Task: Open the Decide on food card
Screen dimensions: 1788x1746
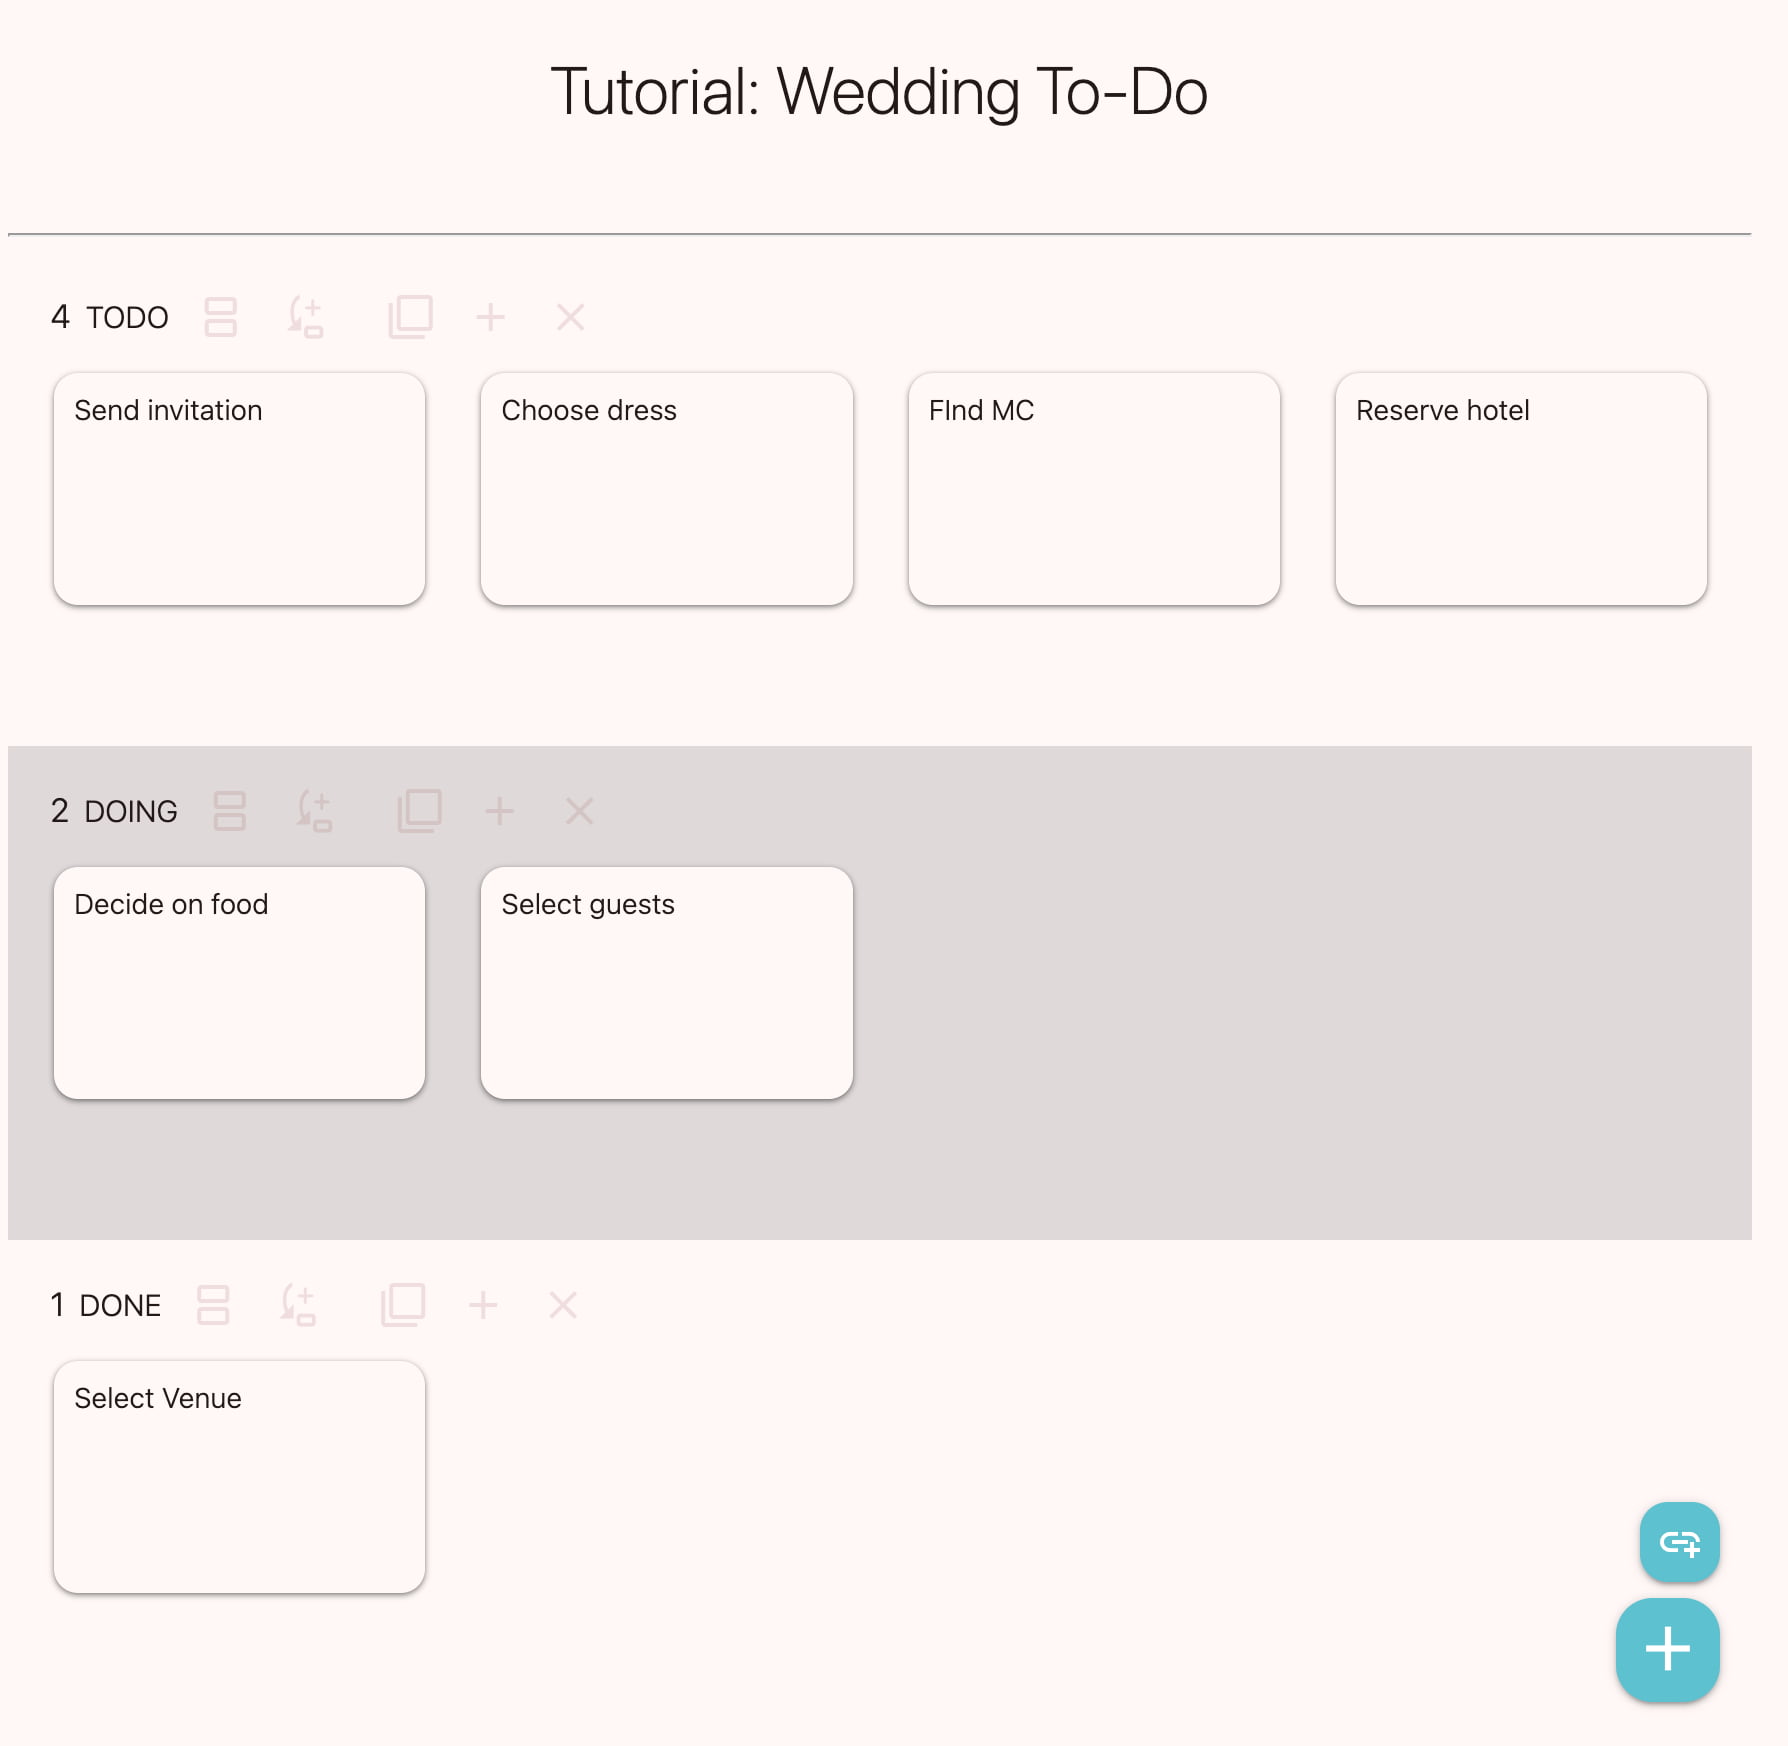Action: [240, 983]
